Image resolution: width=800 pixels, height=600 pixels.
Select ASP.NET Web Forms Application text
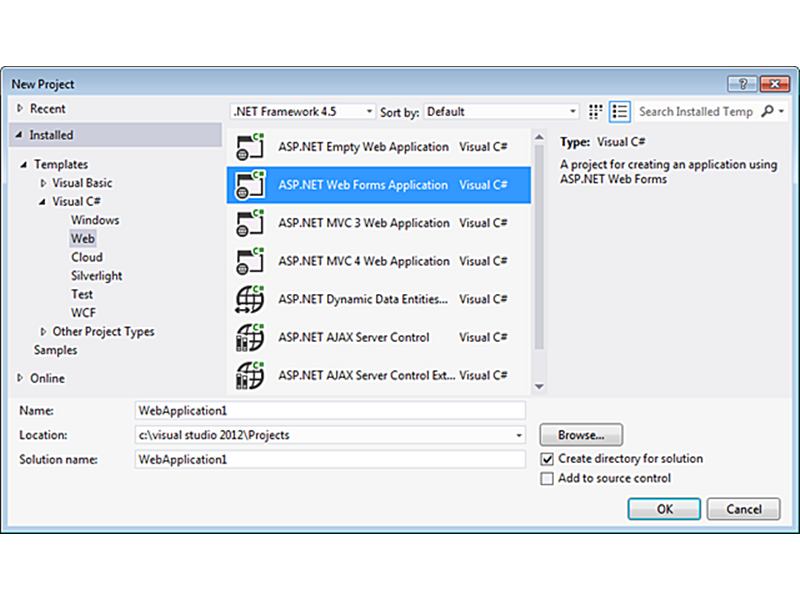pos(363,185)
